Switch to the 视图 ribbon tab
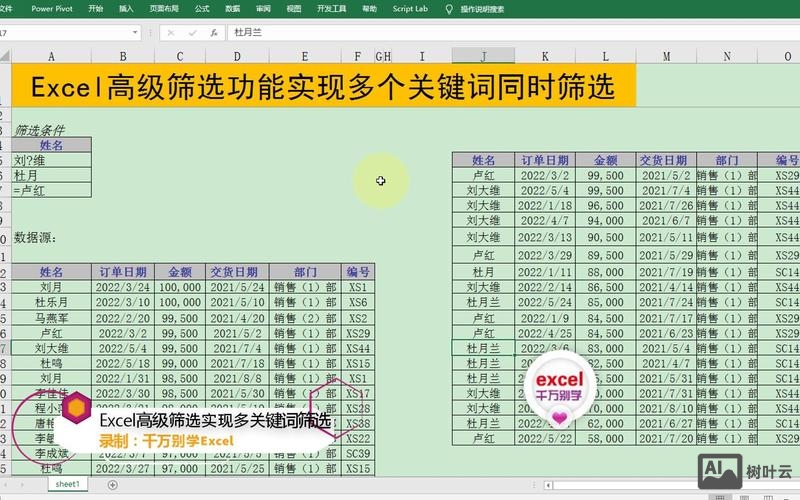 point(294,9)
